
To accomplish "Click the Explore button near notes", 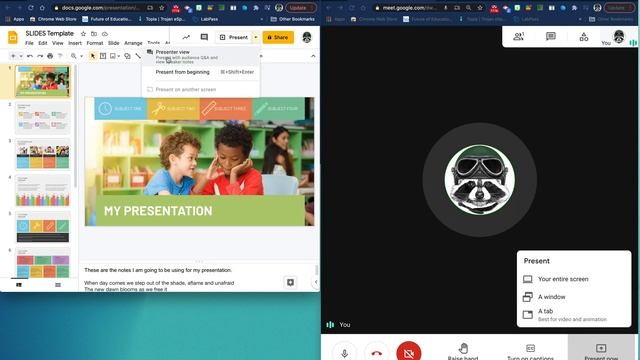I will (290, 282).
